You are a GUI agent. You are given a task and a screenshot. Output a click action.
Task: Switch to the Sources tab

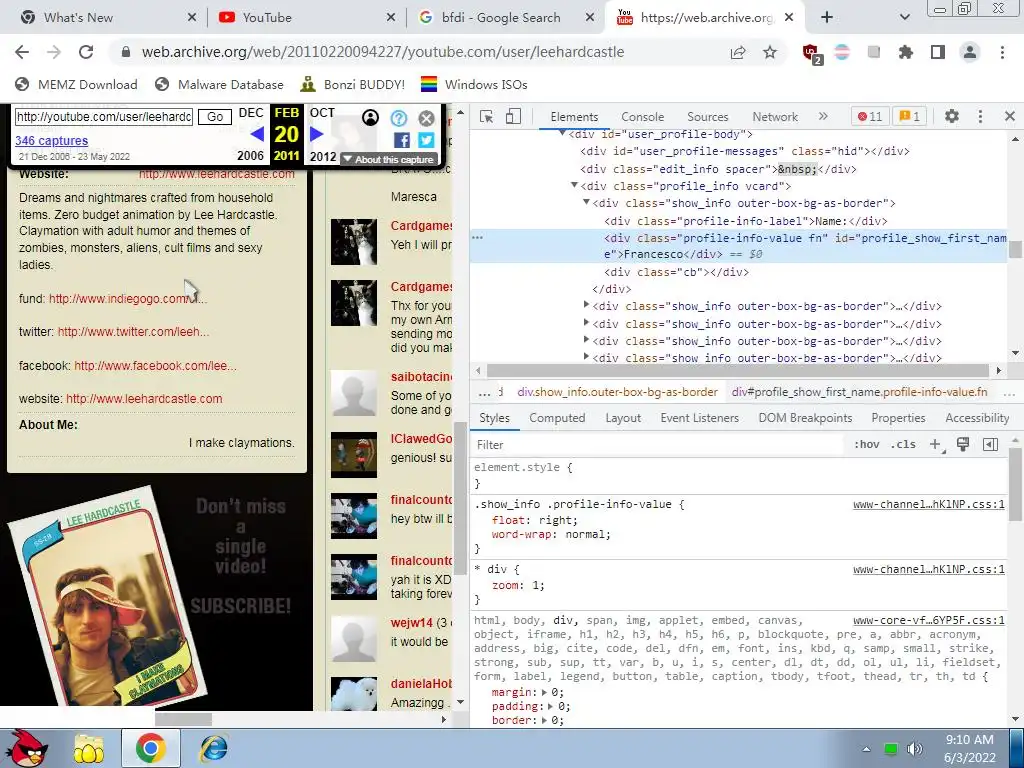(x=707, y=117)
